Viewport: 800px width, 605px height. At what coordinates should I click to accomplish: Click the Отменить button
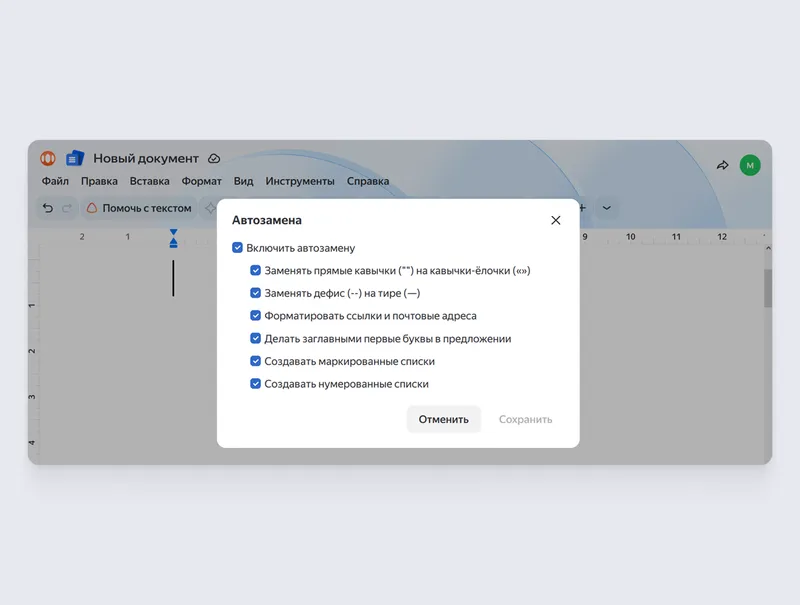coord(443,419)
